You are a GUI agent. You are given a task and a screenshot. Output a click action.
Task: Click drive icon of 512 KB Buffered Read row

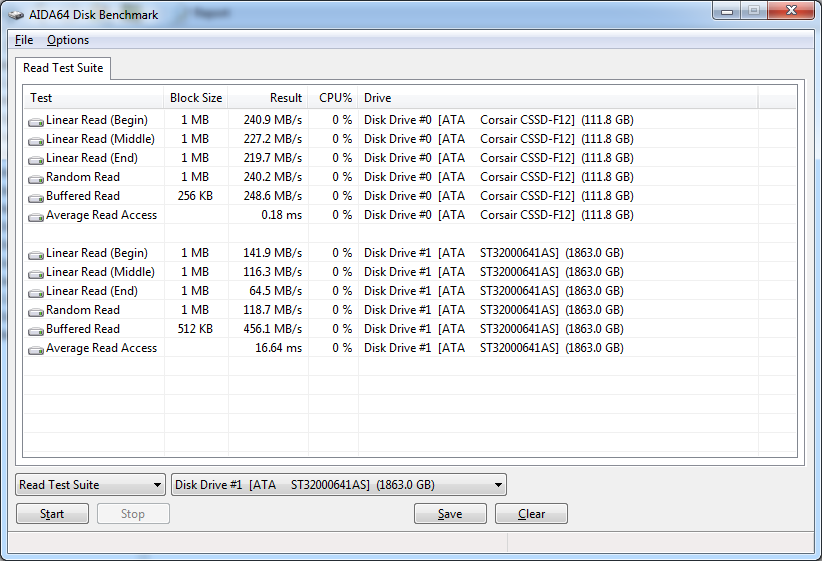(x=36, y=331)
